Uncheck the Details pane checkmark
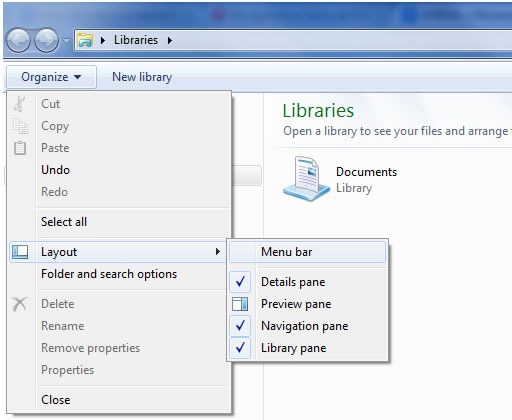 pyautogui.click(x=240, y=282)
